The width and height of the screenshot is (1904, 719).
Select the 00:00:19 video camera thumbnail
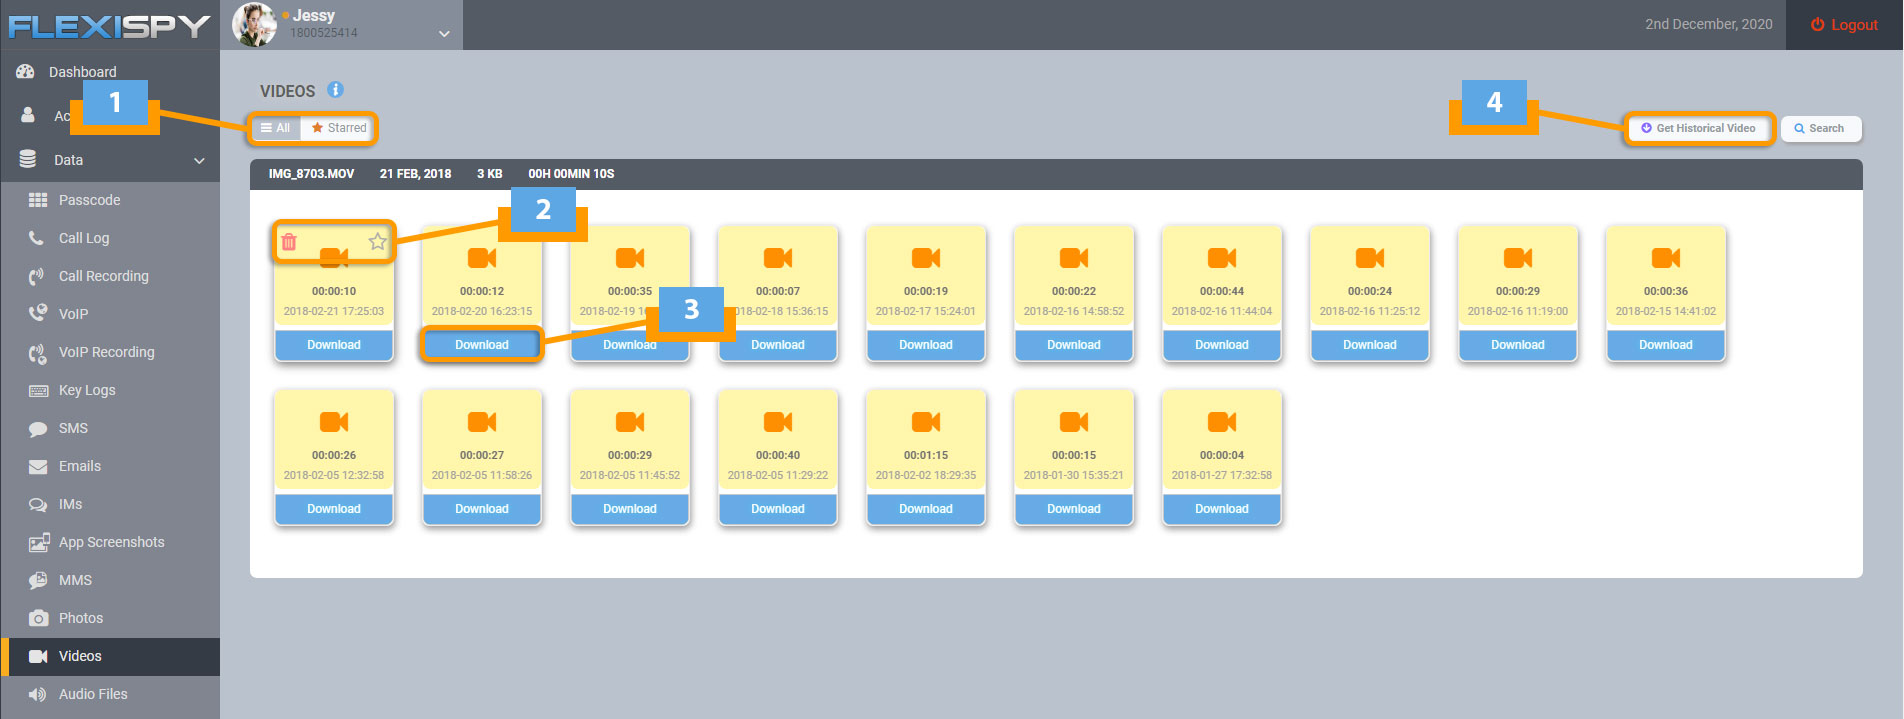click(x=926, y=258)
